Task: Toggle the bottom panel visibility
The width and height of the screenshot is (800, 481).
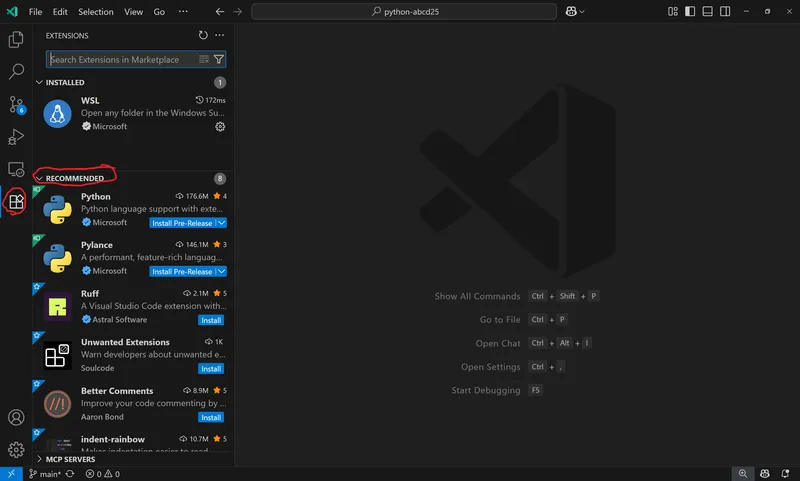Action: pos(707,11)
